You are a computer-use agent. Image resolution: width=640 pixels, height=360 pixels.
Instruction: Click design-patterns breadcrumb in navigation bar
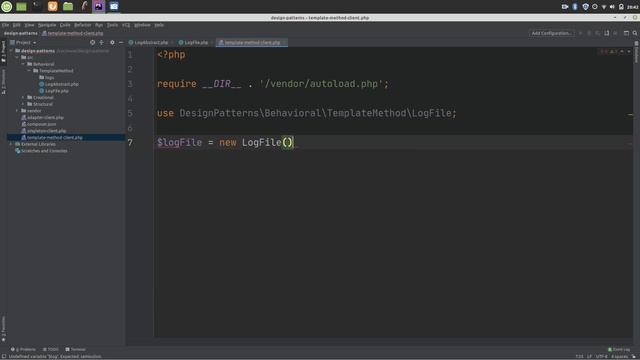pyautogui.click(x=20, y=33)
